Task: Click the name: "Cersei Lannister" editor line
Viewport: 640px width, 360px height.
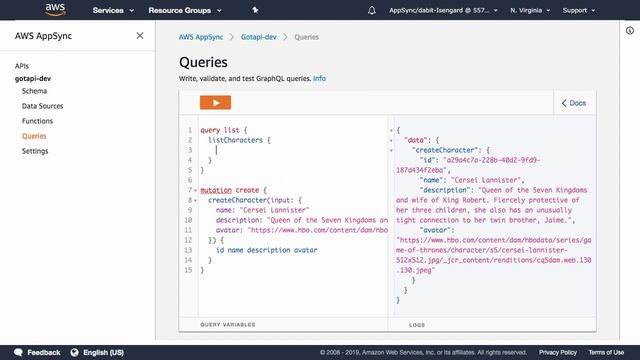Action: [262, 210]
